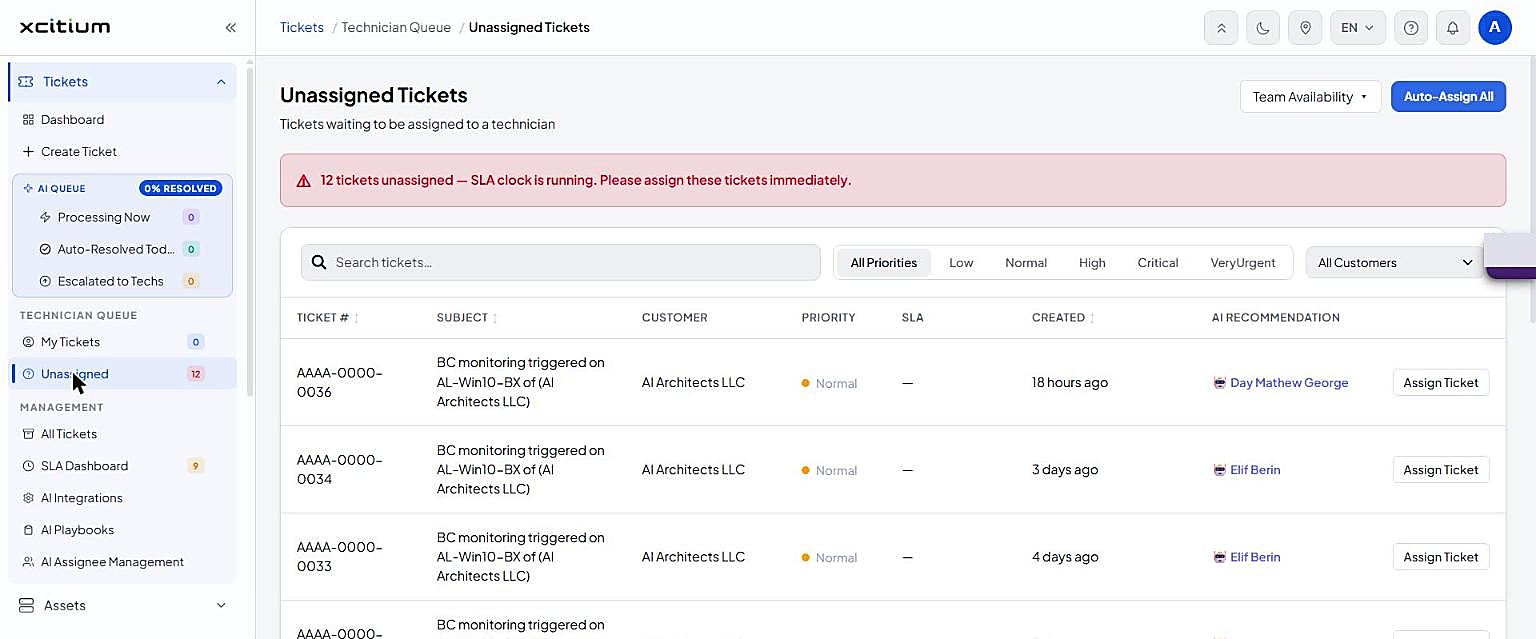Filter by Low priority
The width and height of the screenshot is (1536, 639).
click(x=961, y=263)
